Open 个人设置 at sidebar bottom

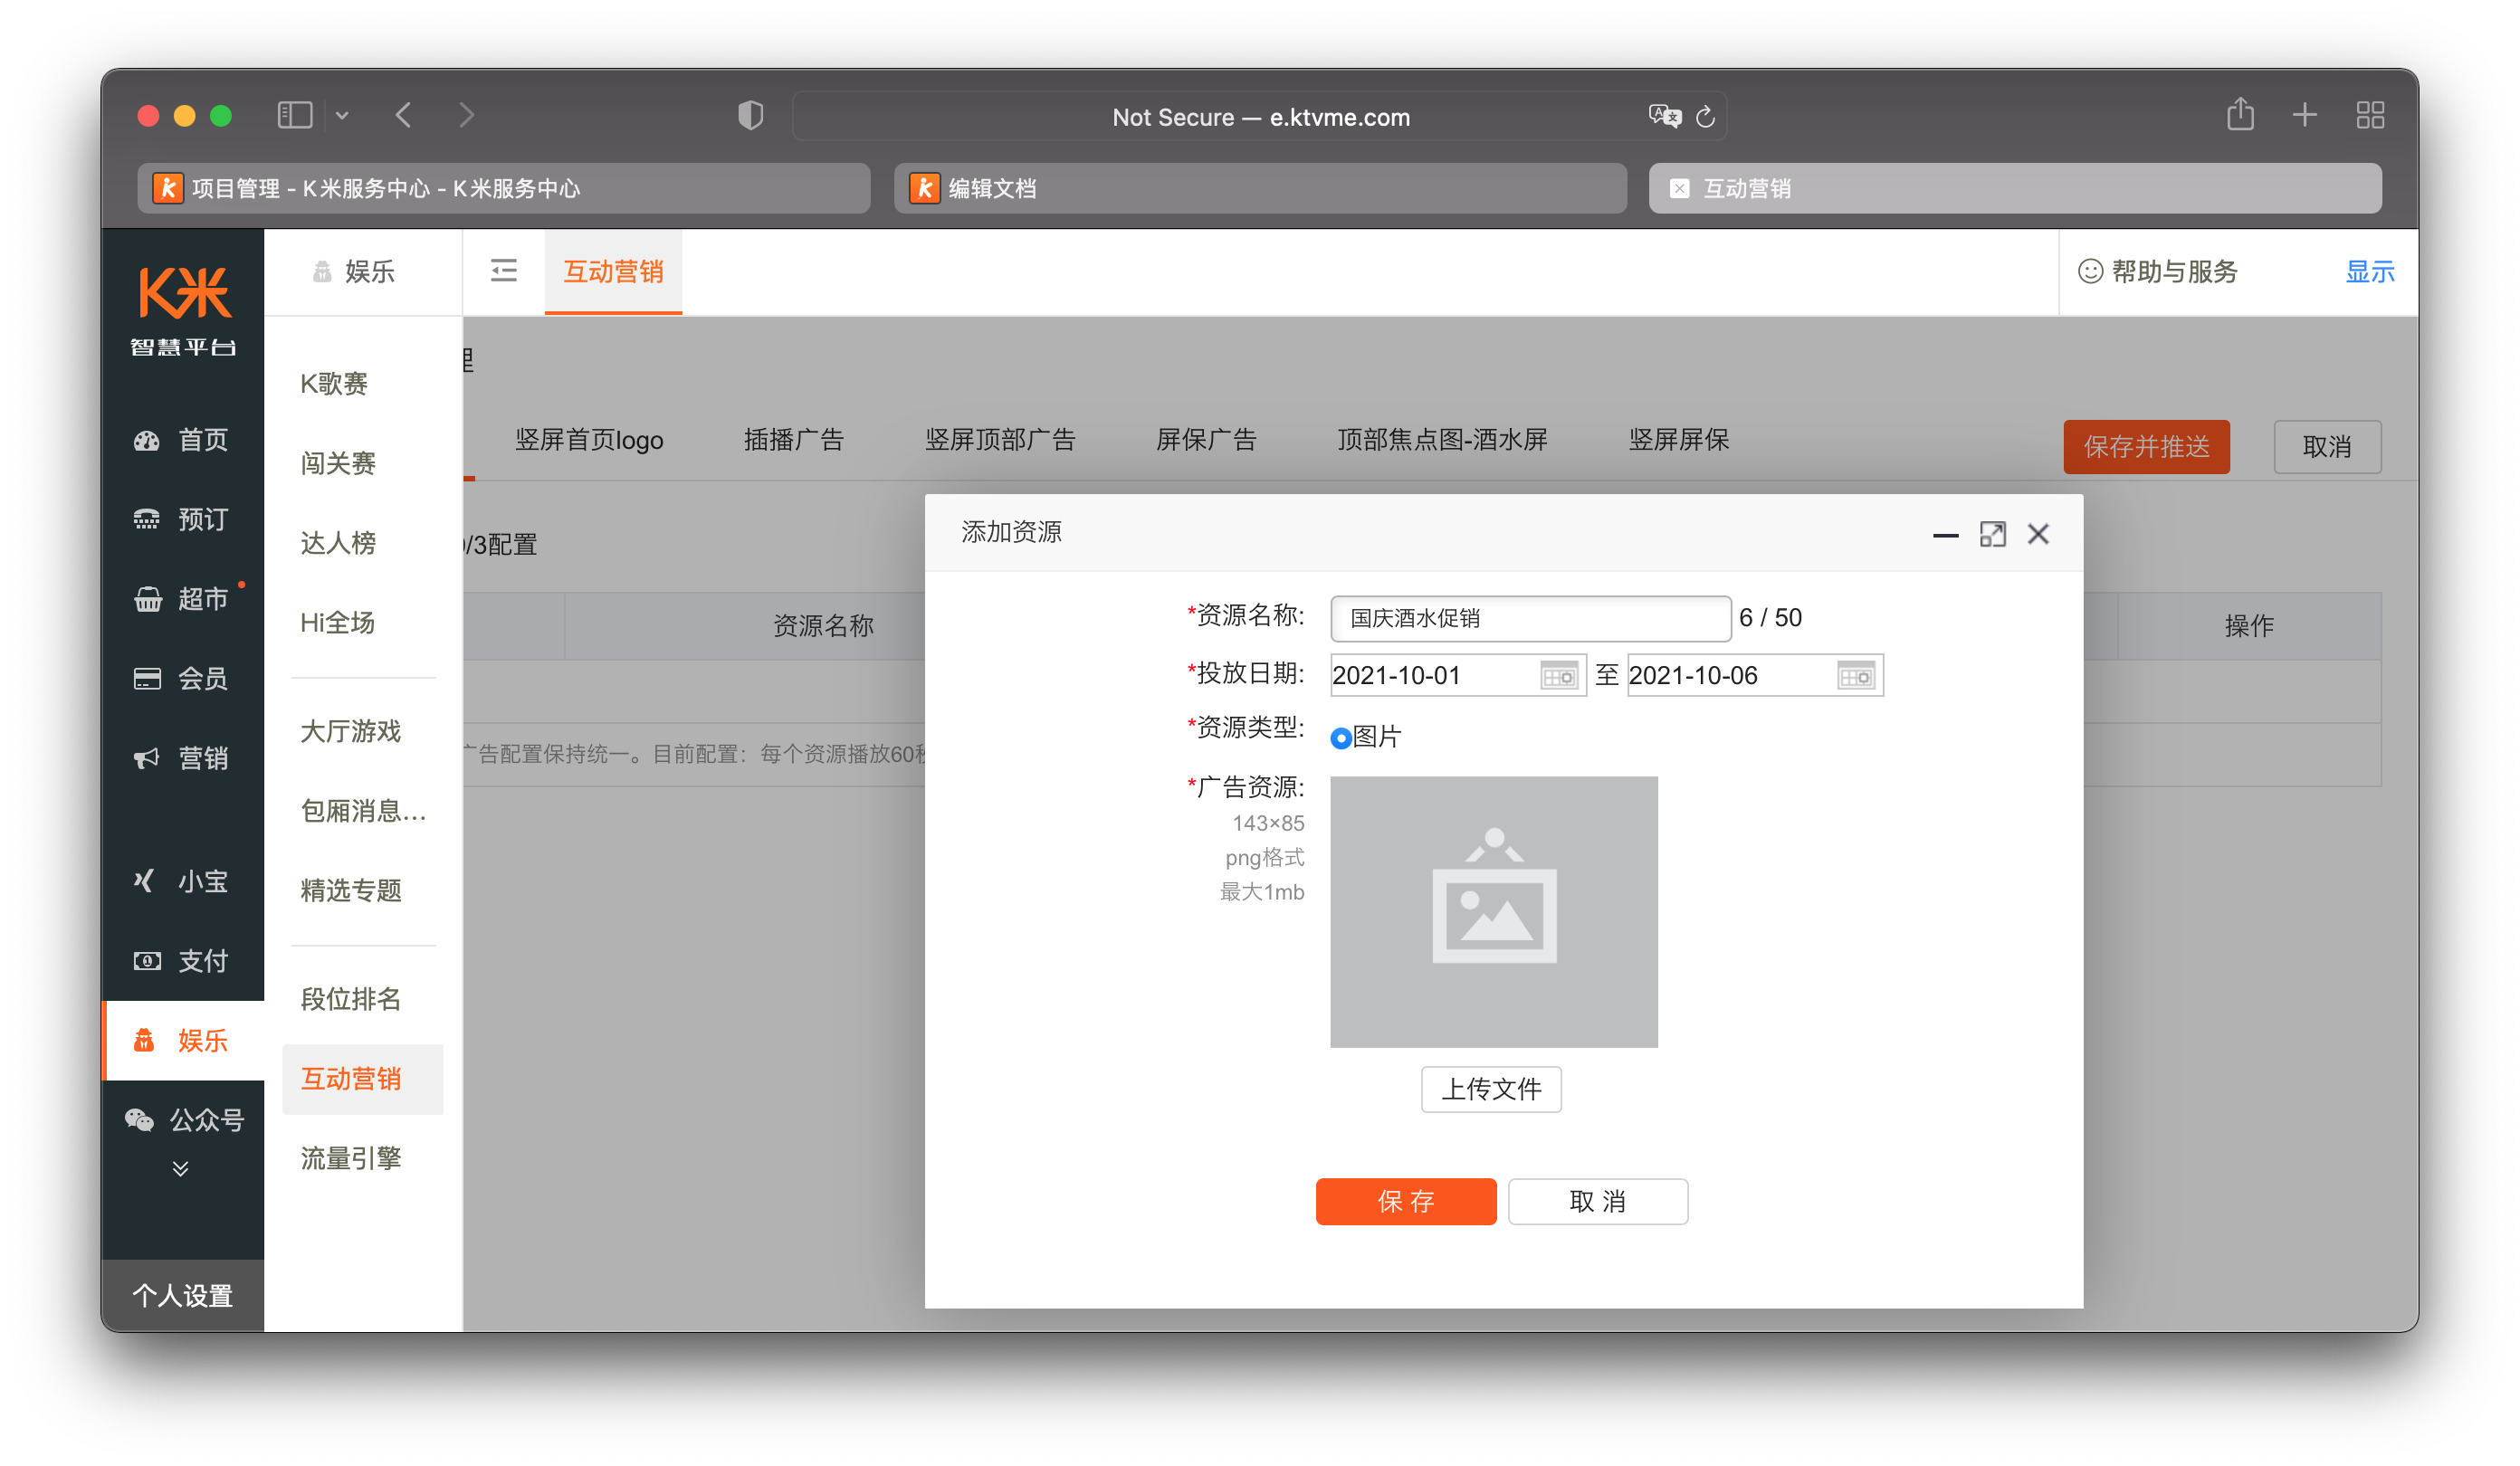click(183, 1296)
